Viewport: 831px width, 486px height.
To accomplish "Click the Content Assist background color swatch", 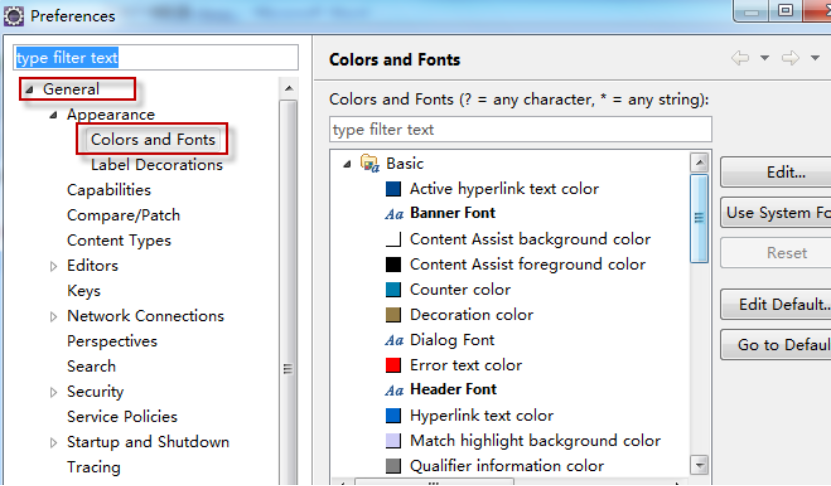I will tap(393, 239).
